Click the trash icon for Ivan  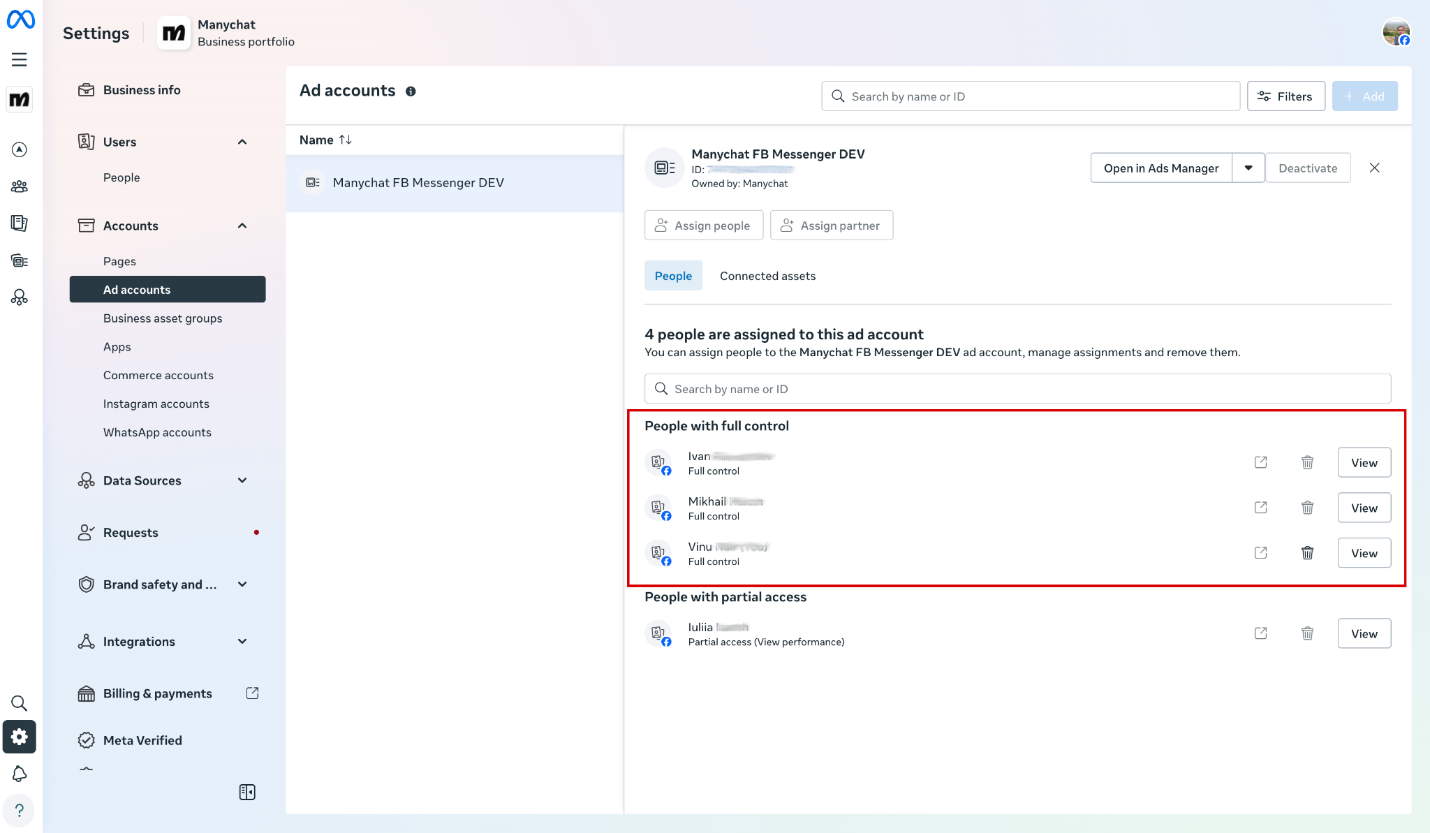click(1307, 463)
